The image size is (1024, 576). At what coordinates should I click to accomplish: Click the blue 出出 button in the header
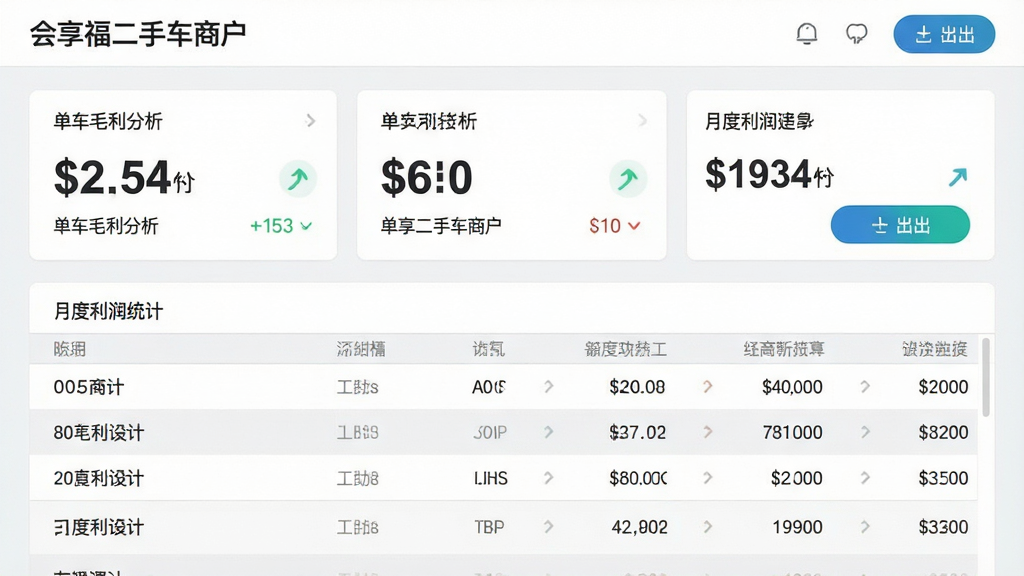coord(944,34)
